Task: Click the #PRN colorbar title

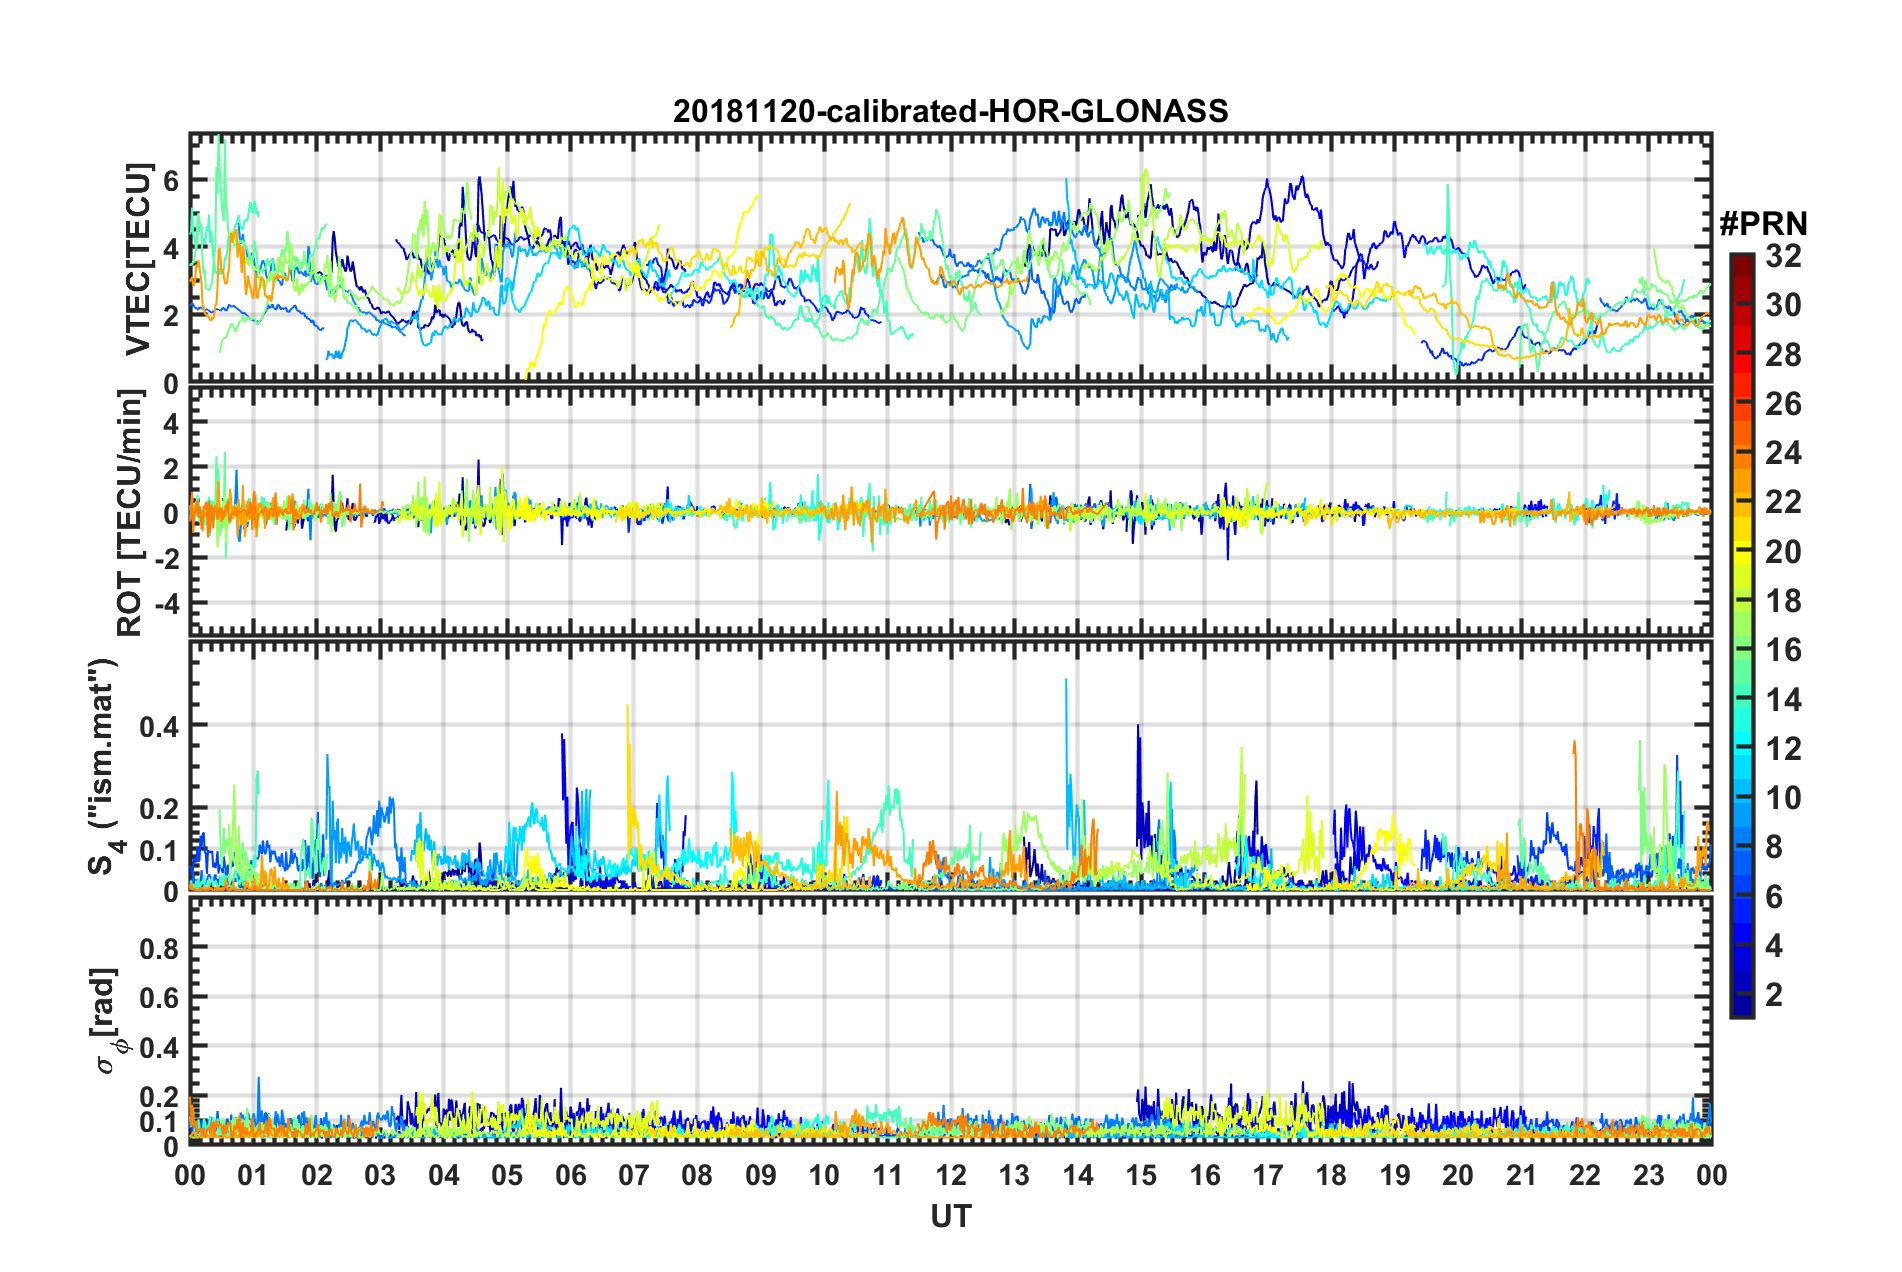Action: (x=1763, y=222)
